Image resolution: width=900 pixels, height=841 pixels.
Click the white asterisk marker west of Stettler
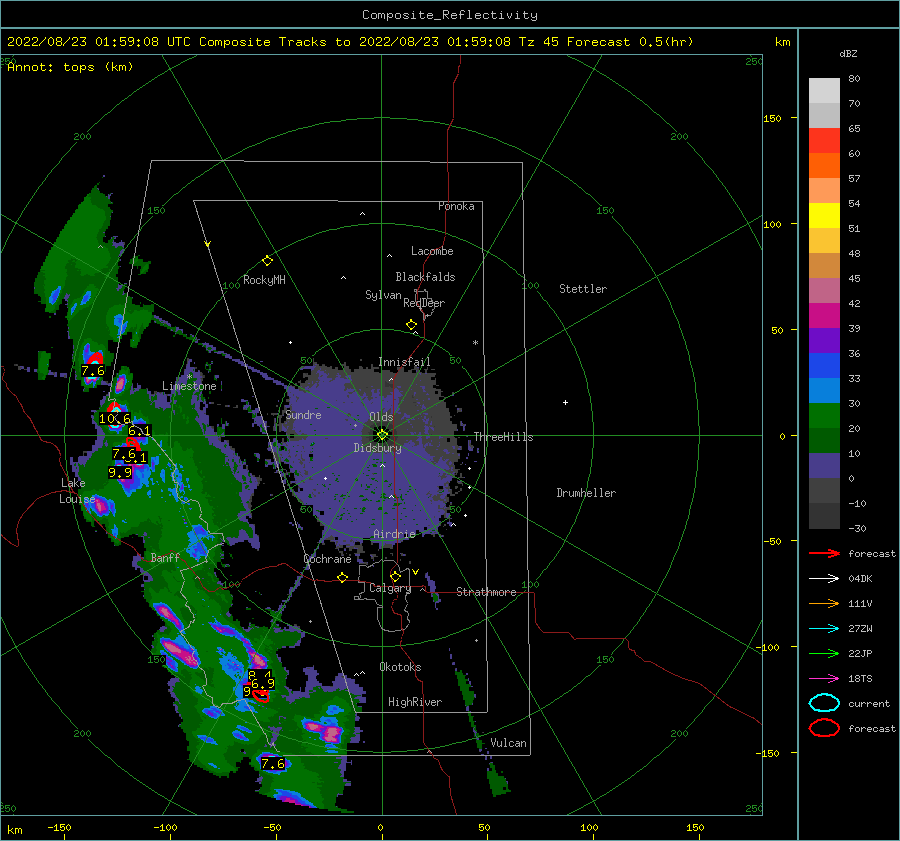475,343
